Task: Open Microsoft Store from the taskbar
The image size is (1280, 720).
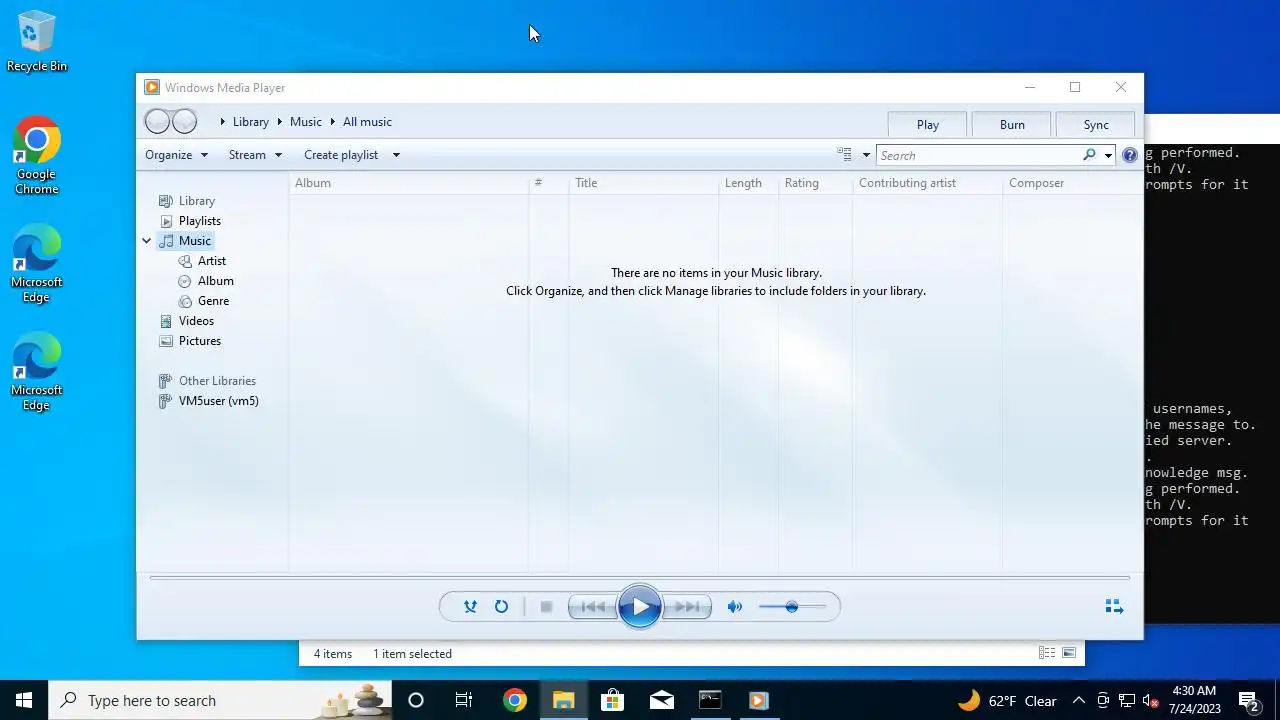Action: coord(612,700)
